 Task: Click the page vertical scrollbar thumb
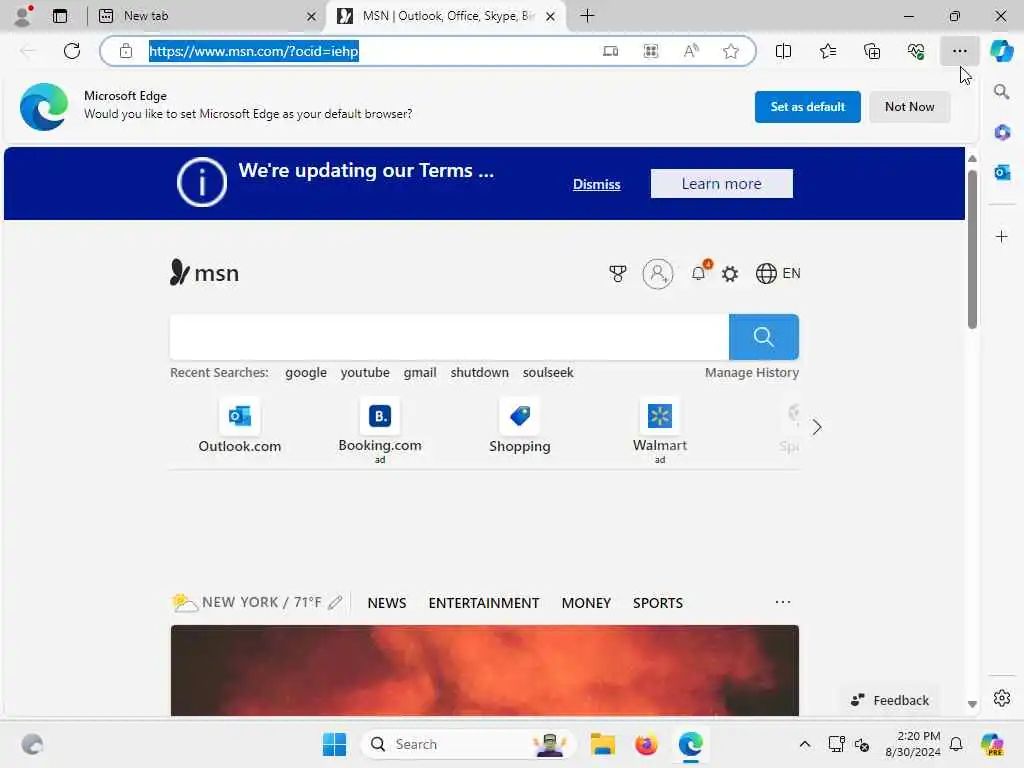pos(972,248)
